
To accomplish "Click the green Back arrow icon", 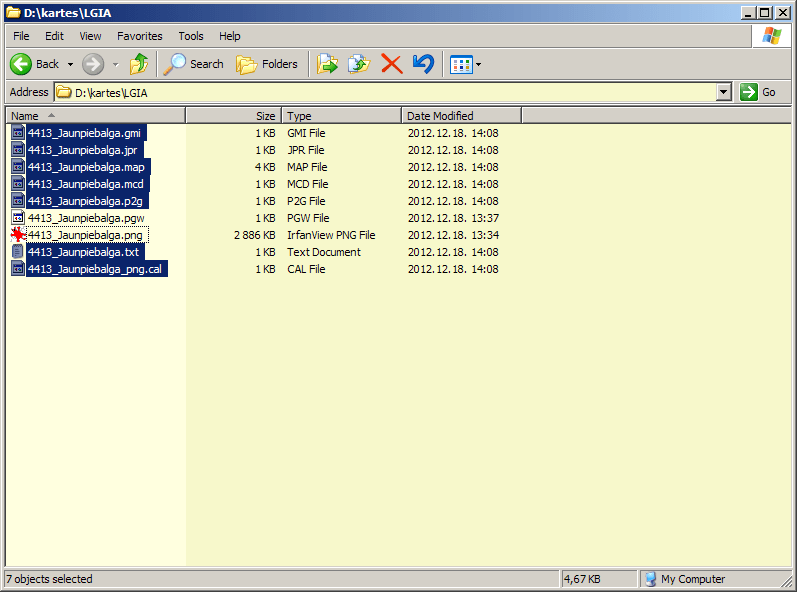I will [x=21, y=65].
